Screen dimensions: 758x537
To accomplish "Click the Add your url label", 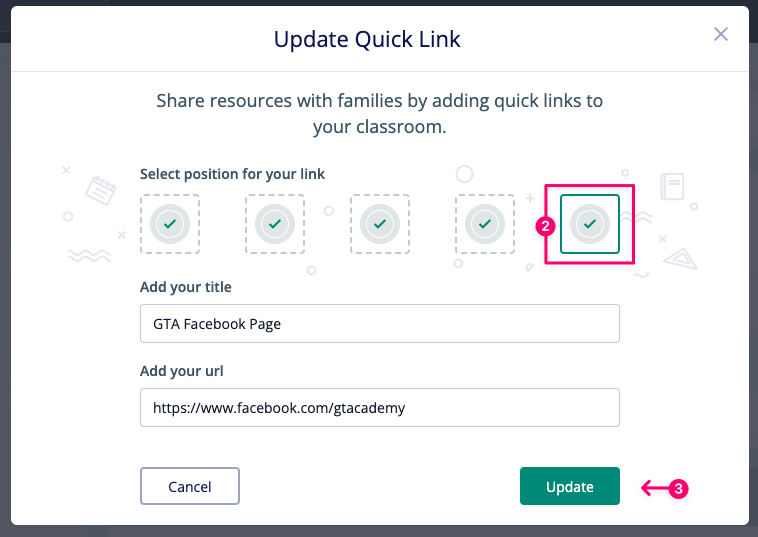I will click(x=181, y=371).
